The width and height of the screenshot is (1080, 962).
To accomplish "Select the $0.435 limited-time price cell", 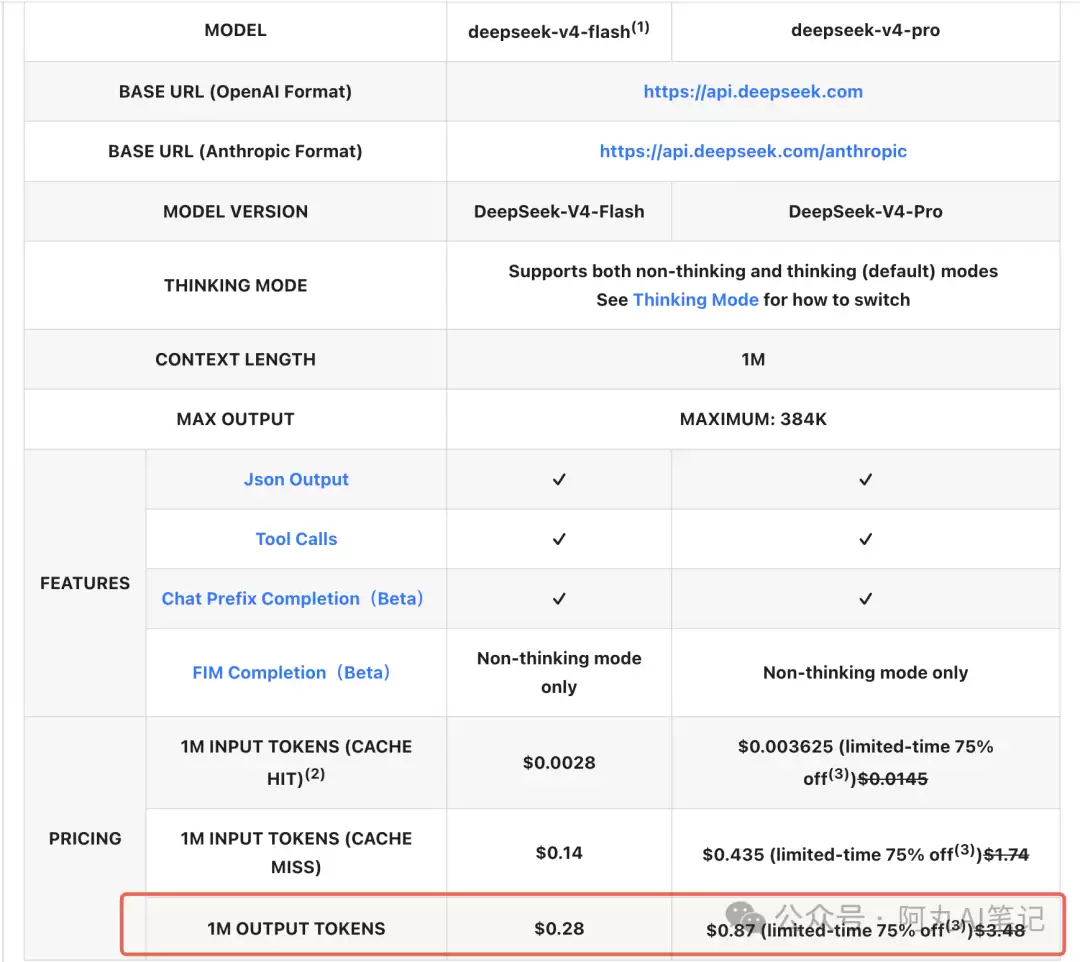I will point(866,854).
